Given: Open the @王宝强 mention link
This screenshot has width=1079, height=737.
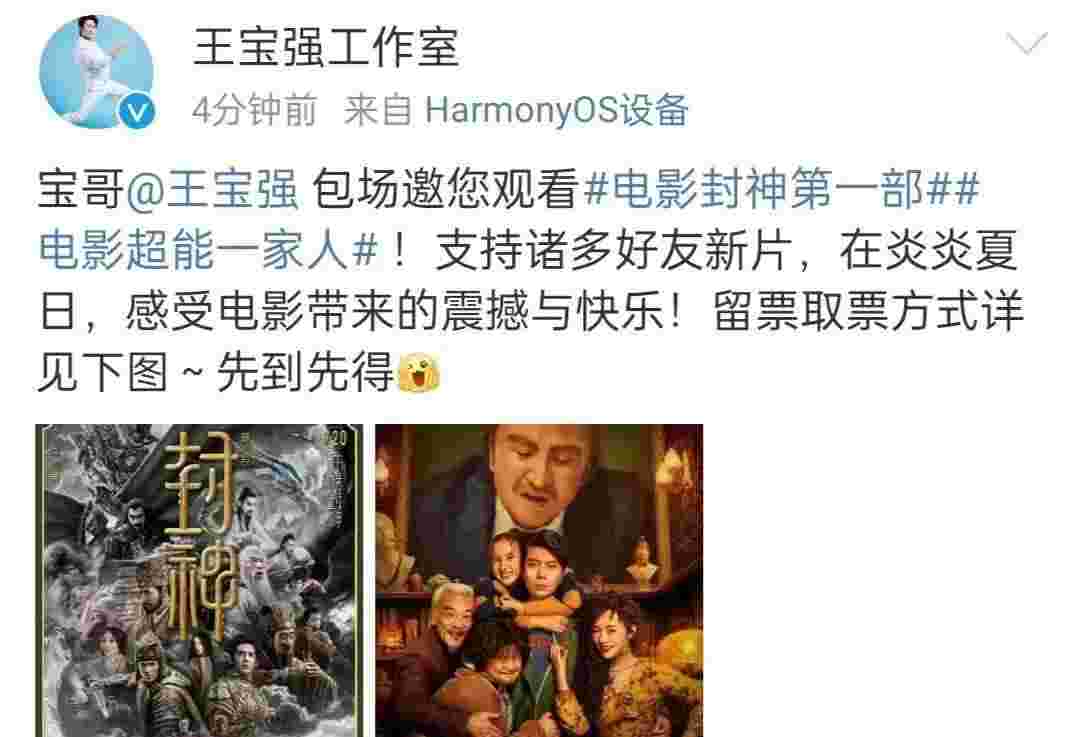Looking at the screenshot, I should click(x=213, y=189).
